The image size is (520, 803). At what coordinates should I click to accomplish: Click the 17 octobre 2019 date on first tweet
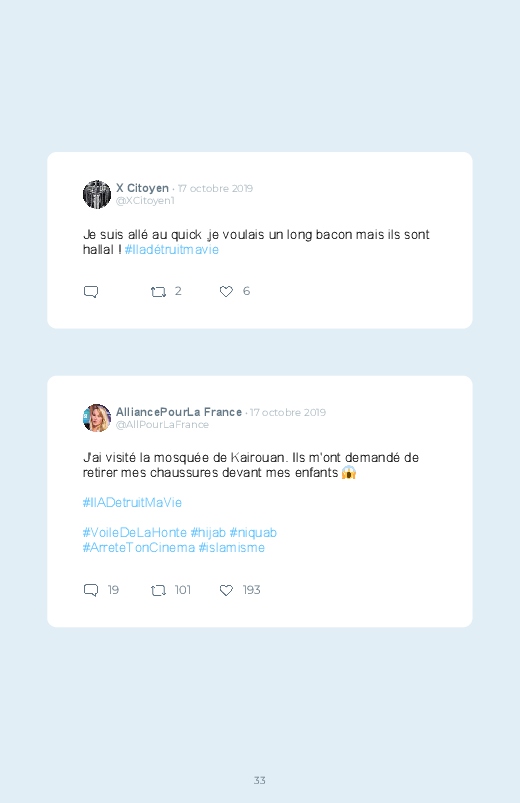point(215,188)
